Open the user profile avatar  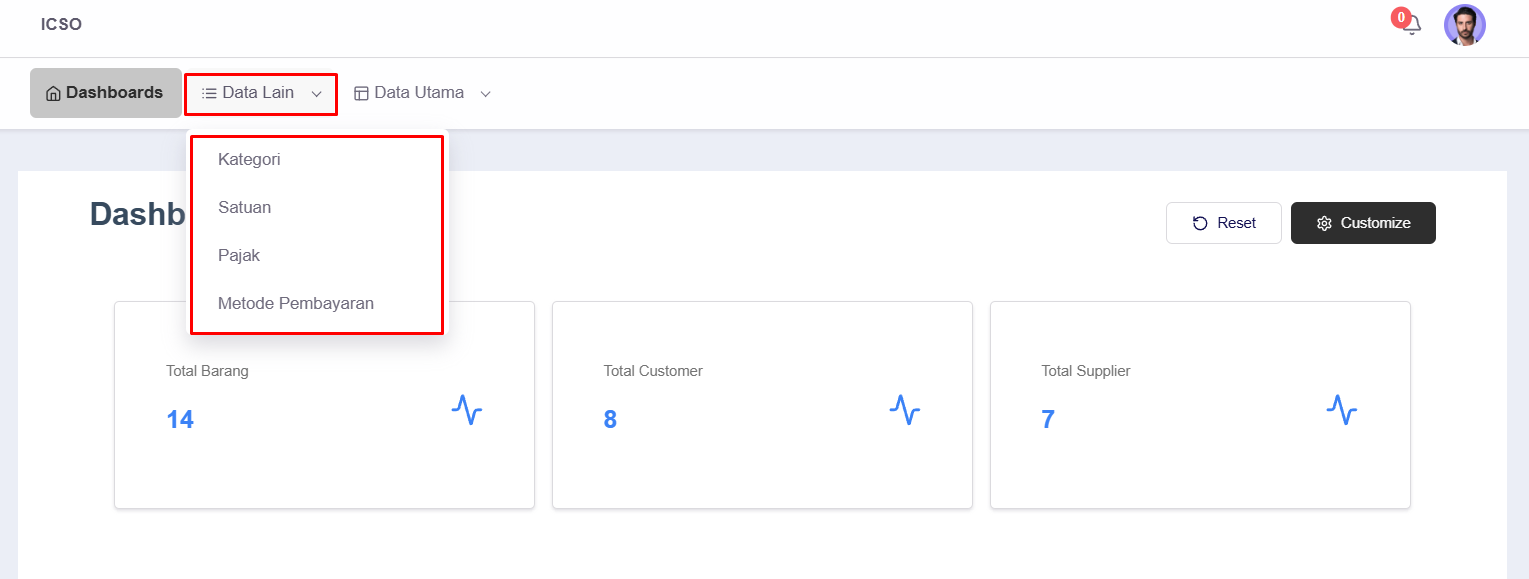point(1464,25)
